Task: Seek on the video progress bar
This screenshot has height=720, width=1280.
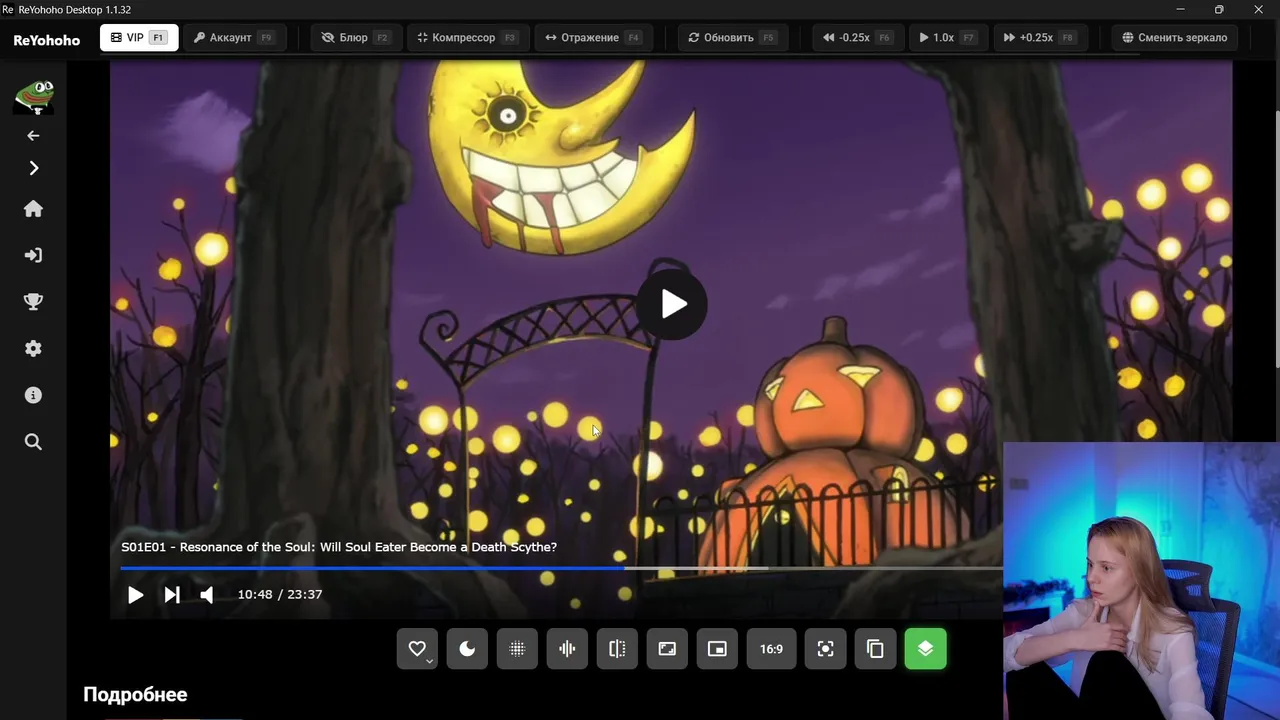Action: (561, 568)
